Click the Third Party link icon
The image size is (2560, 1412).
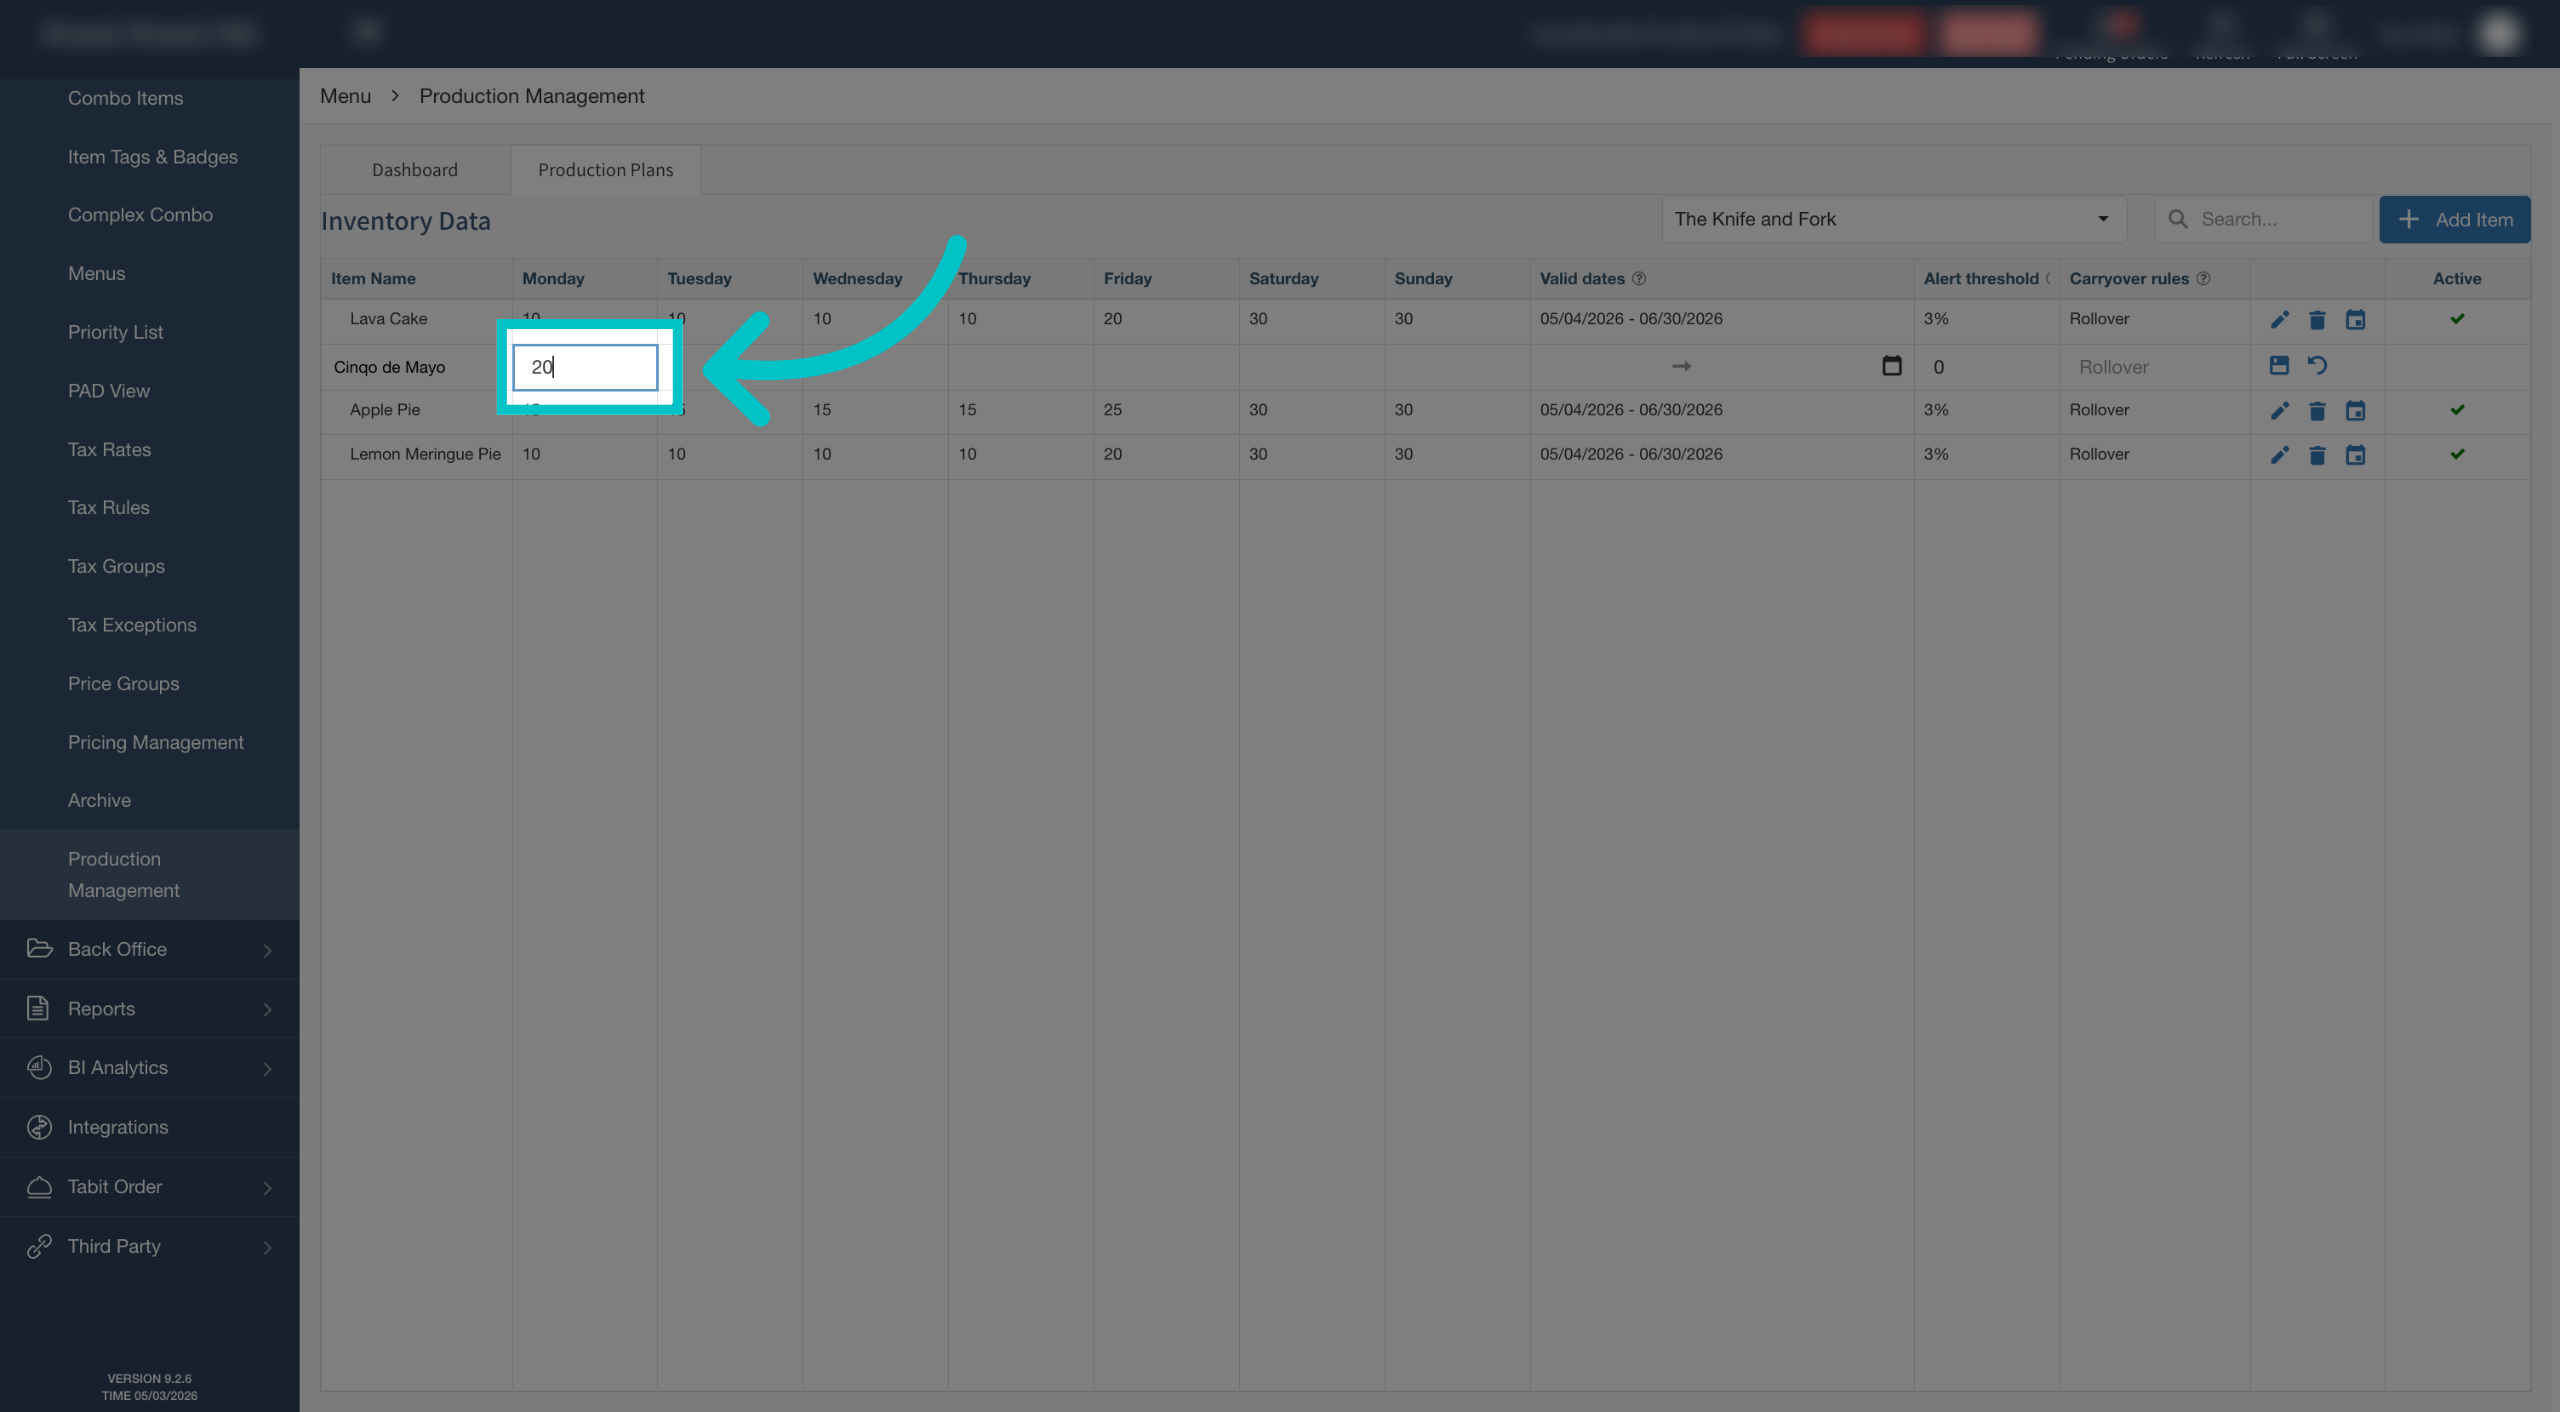pos(39,1246)
